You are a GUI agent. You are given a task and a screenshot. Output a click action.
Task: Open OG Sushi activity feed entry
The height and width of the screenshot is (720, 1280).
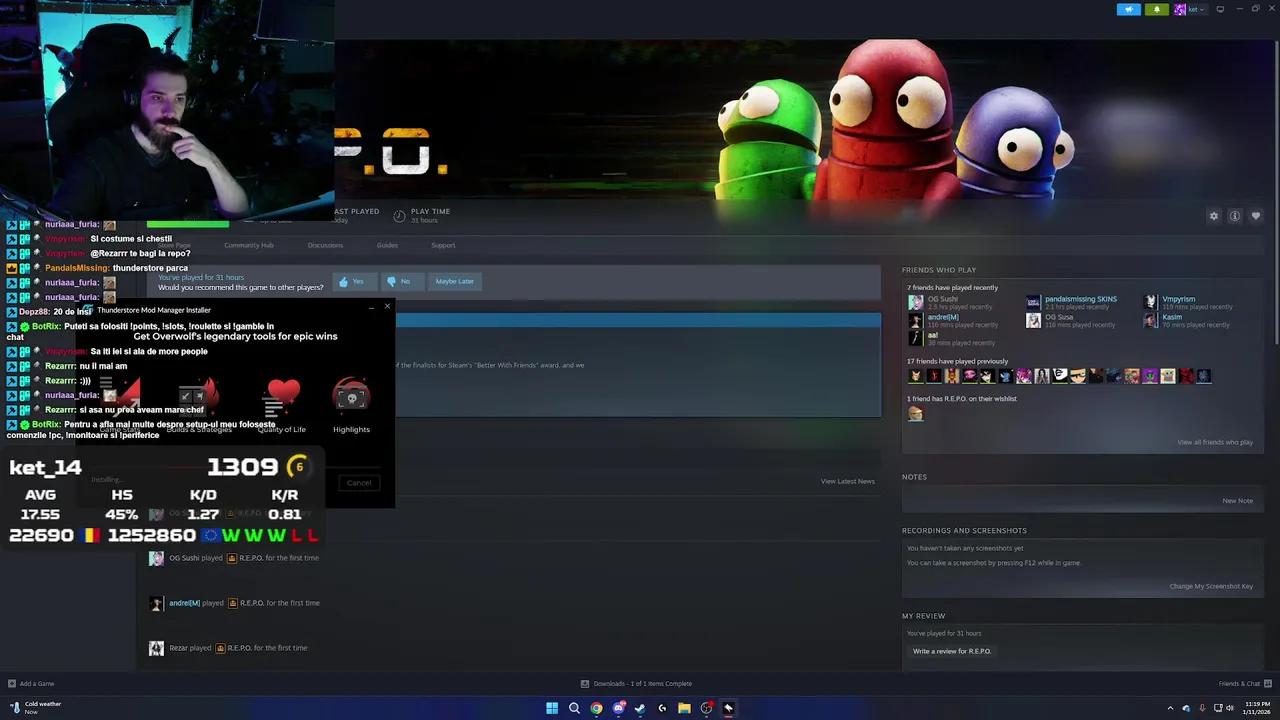[x=234, y=558]
